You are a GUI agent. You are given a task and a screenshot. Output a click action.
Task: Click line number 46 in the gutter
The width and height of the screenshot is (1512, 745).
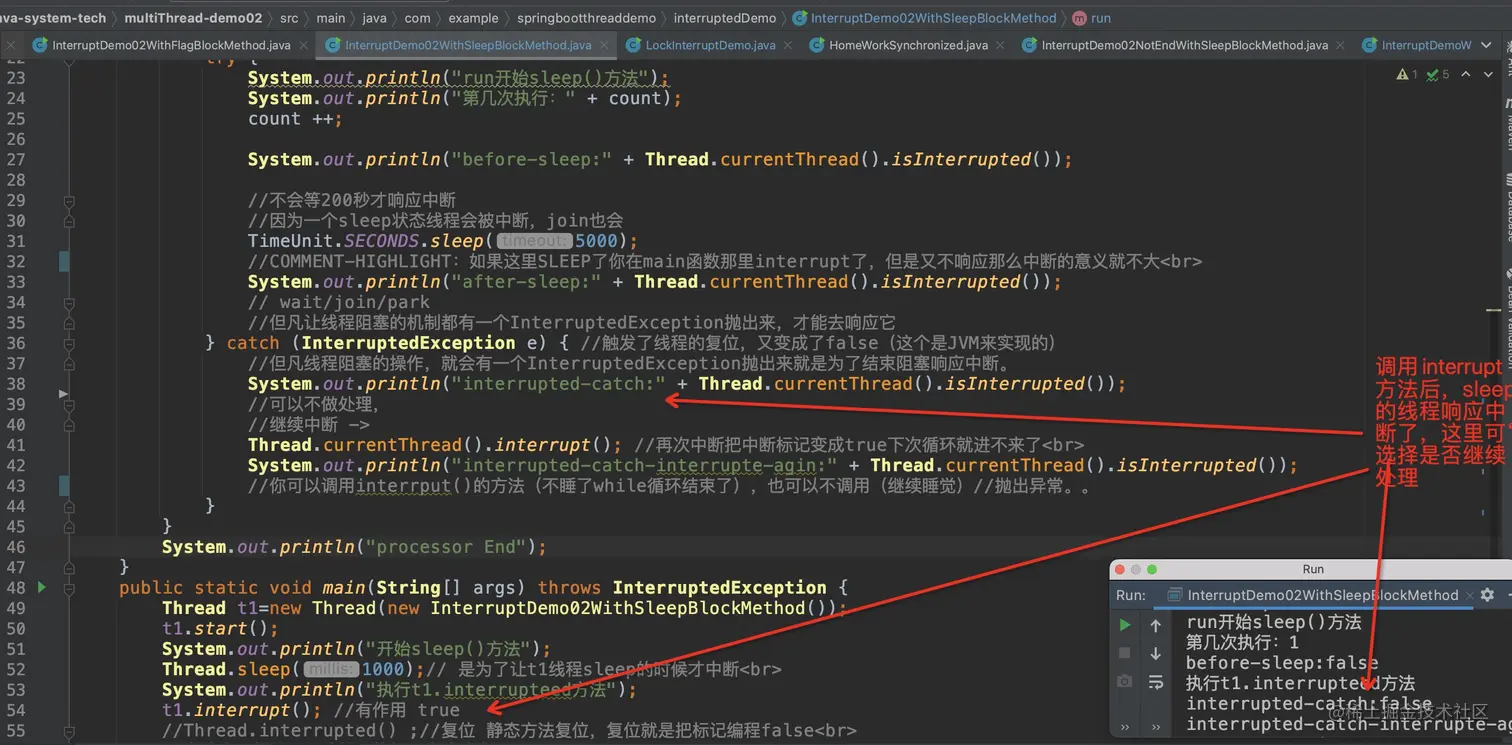pyautogui.click(x=16, y=547)
